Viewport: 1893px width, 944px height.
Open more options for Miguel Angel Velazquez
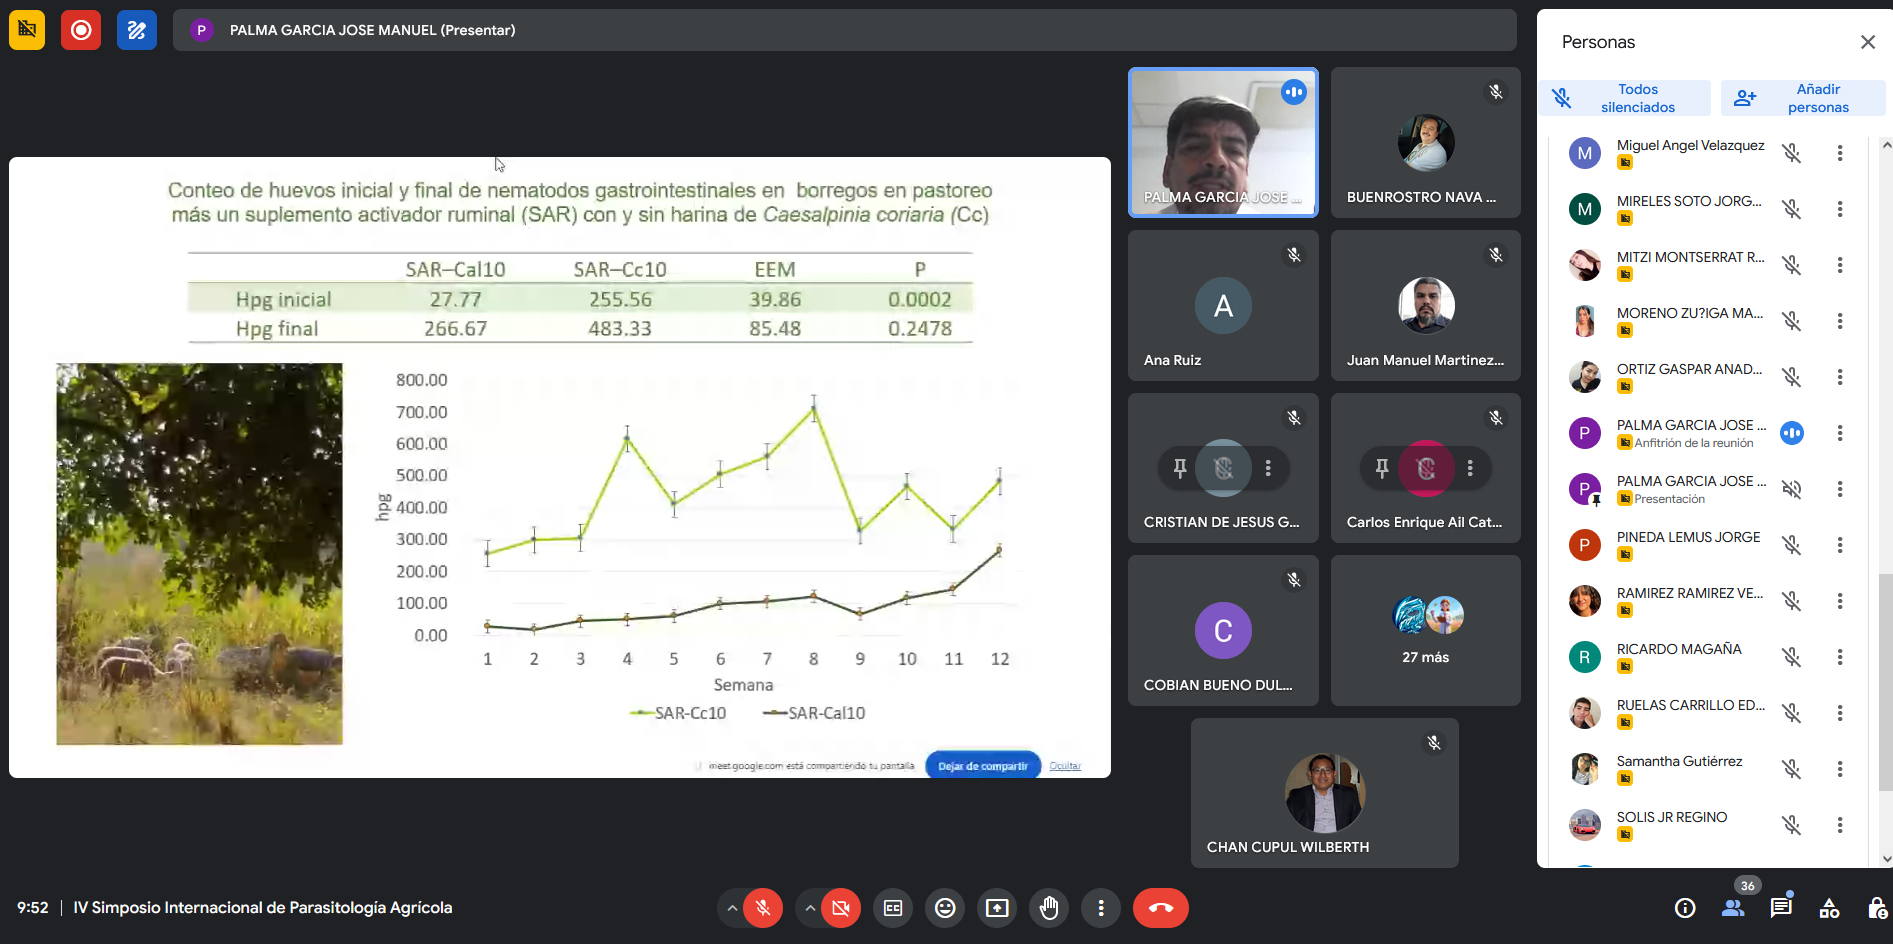tap(1839, 153)
